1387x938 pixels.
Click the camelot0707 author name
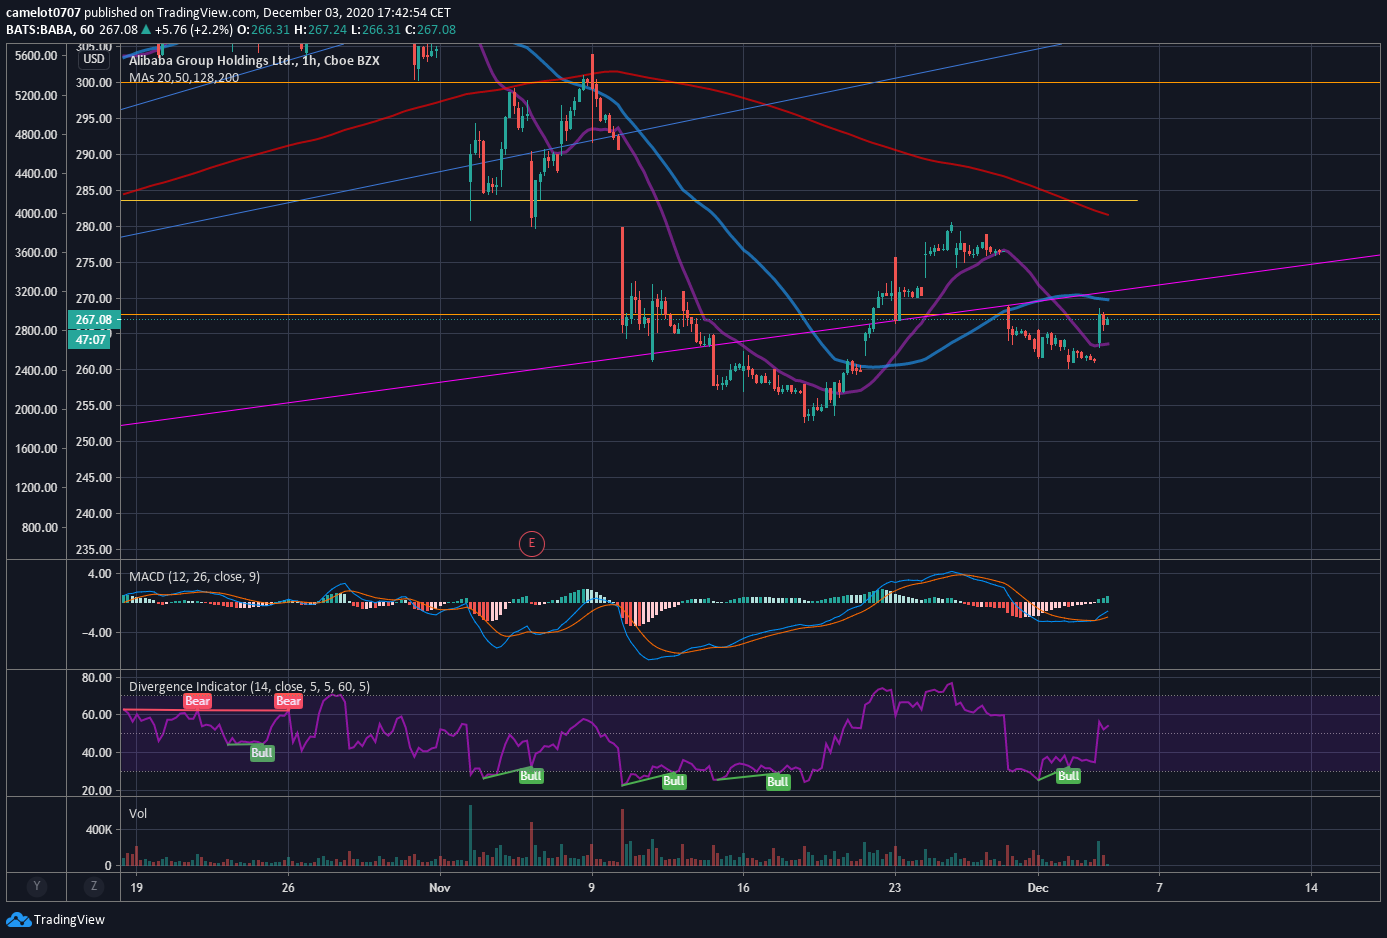point(43,13)
